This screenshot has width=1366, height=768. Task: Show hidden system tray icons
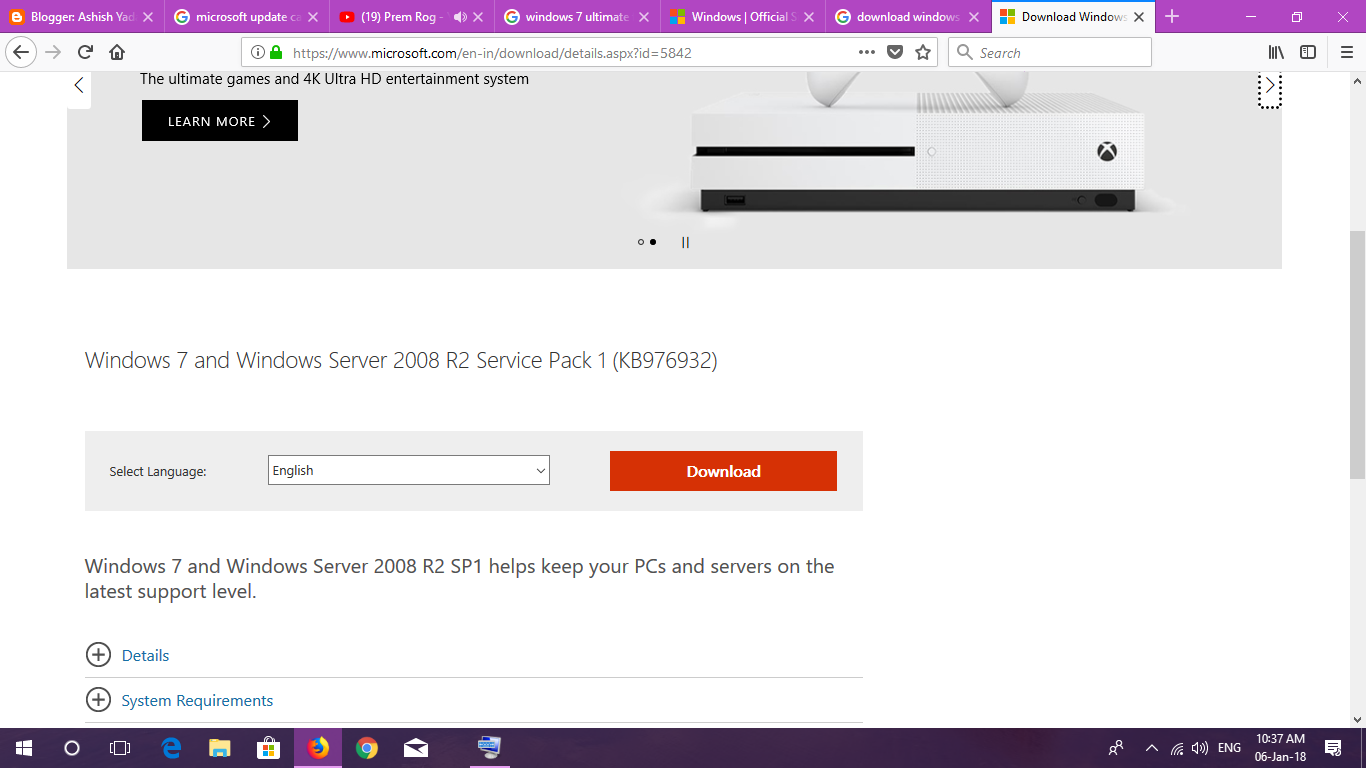(1151, 748)
